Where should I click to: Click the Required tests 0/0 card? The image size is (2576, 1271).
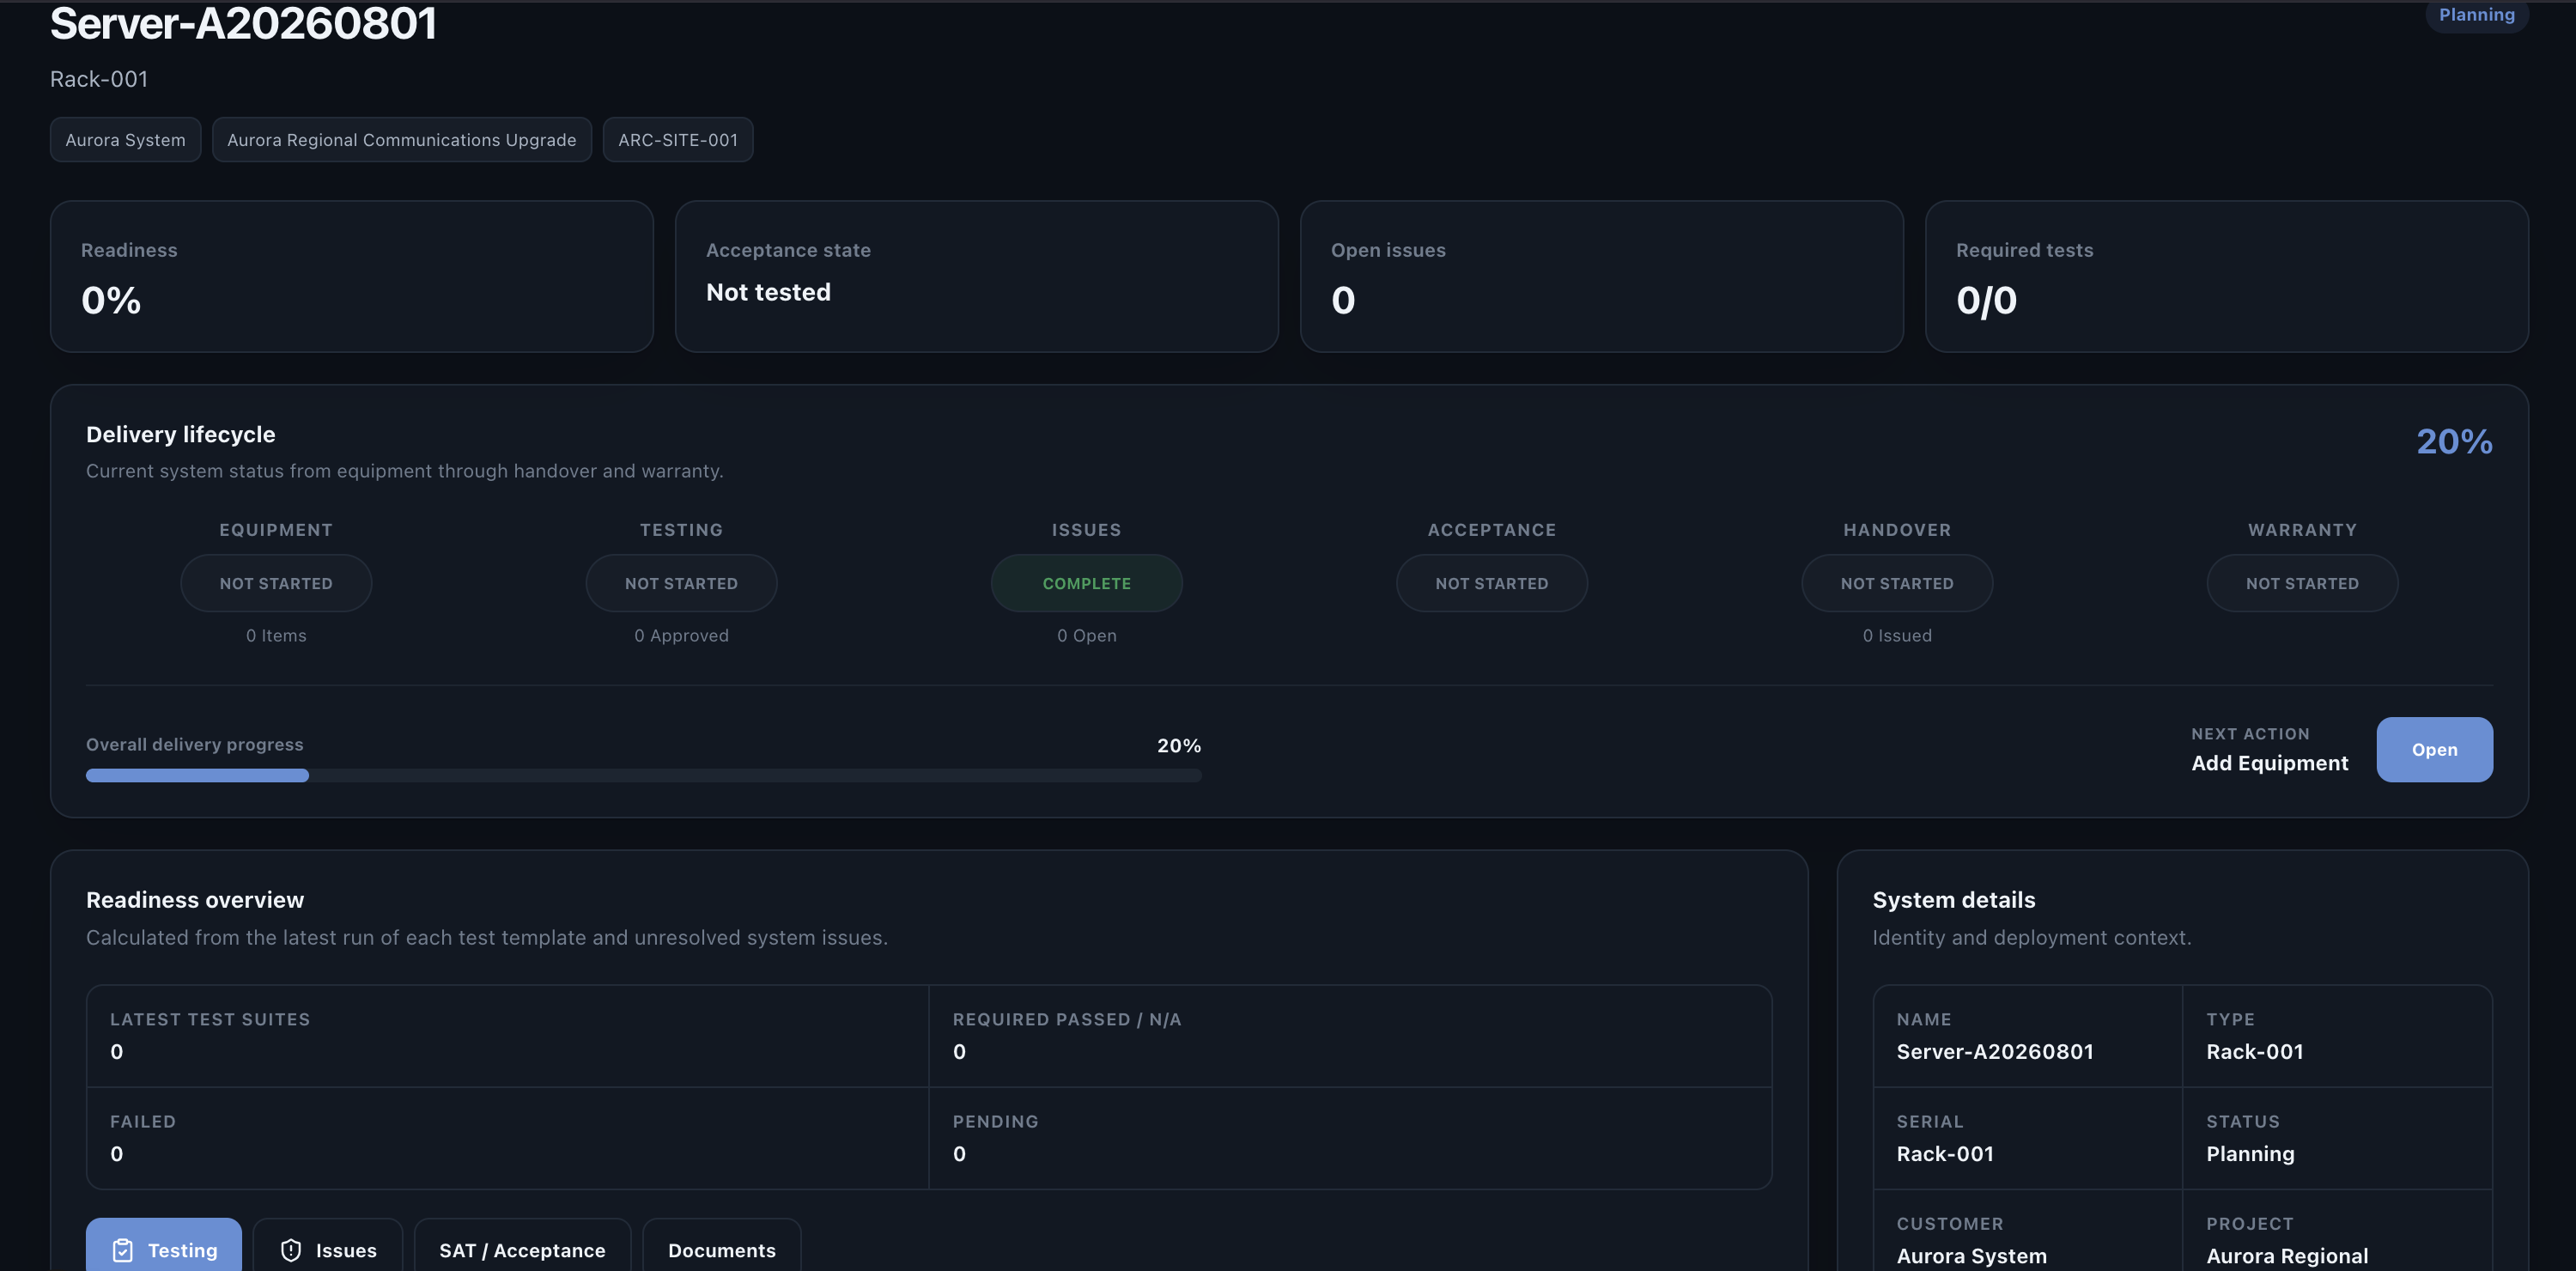(2227, 276)
